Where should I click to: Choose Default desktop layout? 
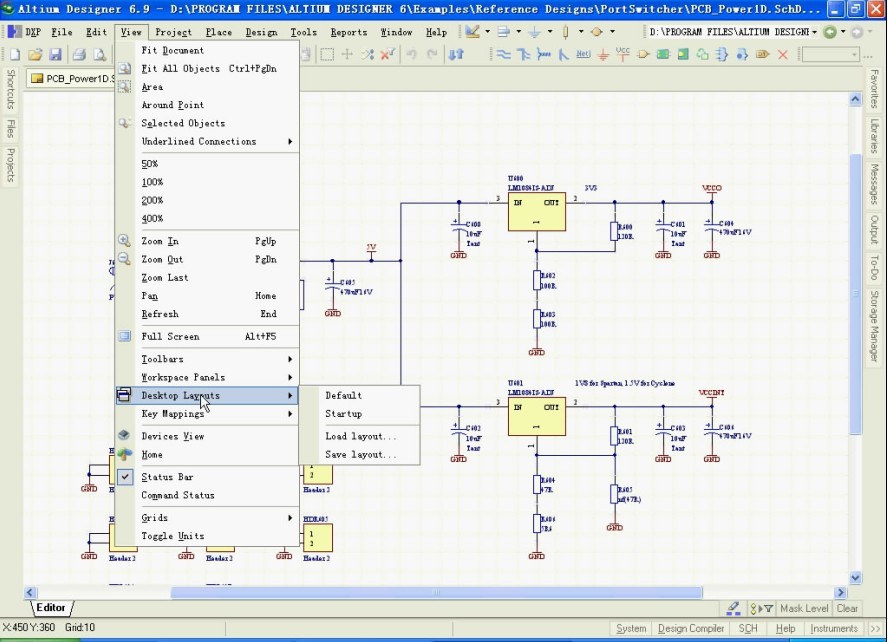pyautogui.click(x=360, y=395)
